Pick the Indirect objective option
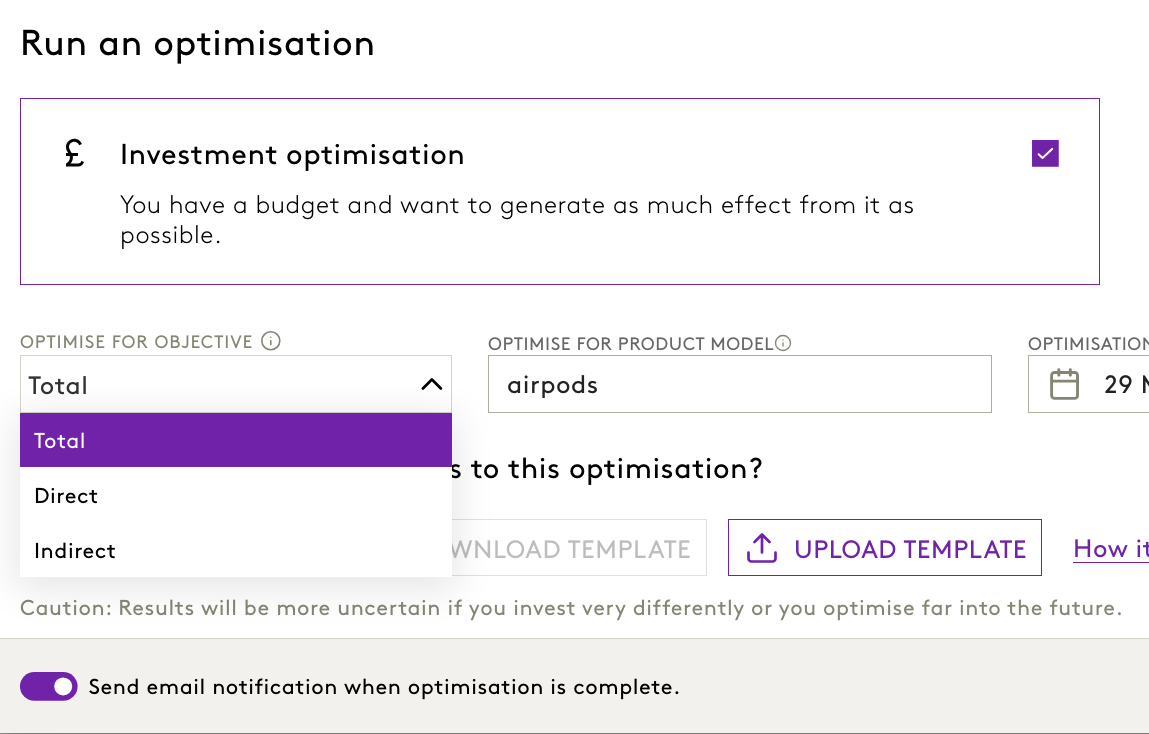This screenshot has height=734, width=1149. tap(235, 551)
